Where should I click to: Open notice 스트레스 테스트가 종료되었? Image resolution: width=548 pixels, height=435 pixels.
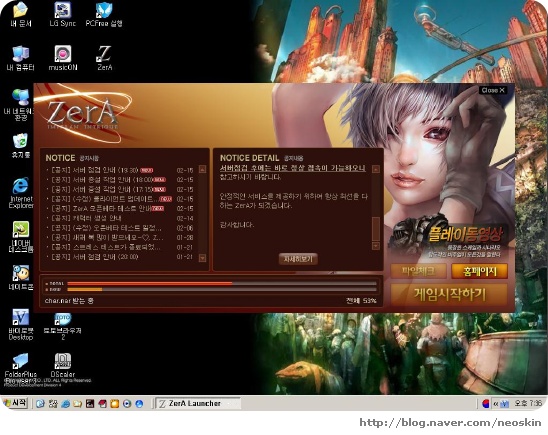(106, 247)
